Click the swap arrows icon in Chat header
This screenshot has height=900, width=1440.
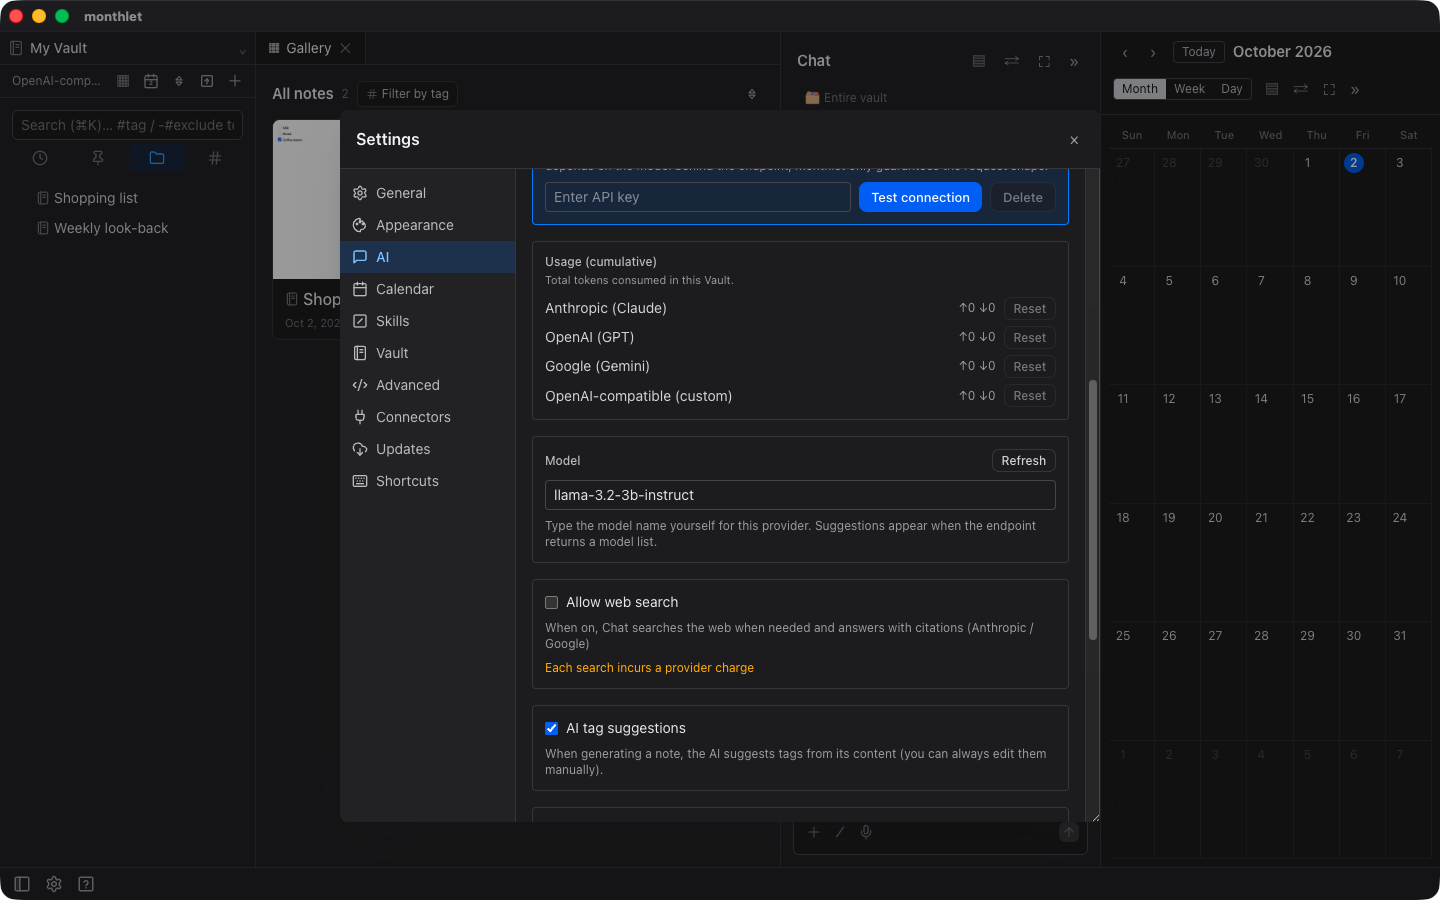(x=1012, y=61)
